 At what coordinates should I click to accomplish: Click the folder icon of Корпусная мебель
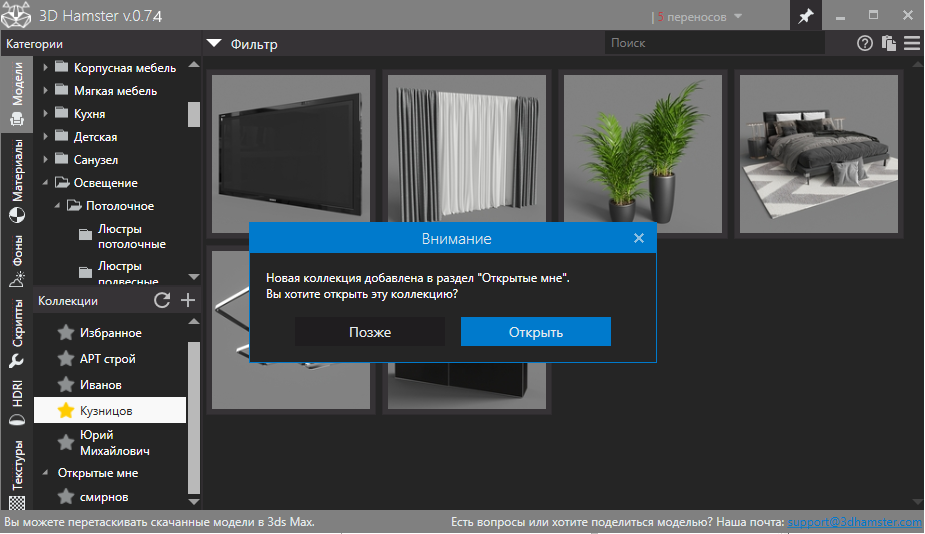point(62,67)
